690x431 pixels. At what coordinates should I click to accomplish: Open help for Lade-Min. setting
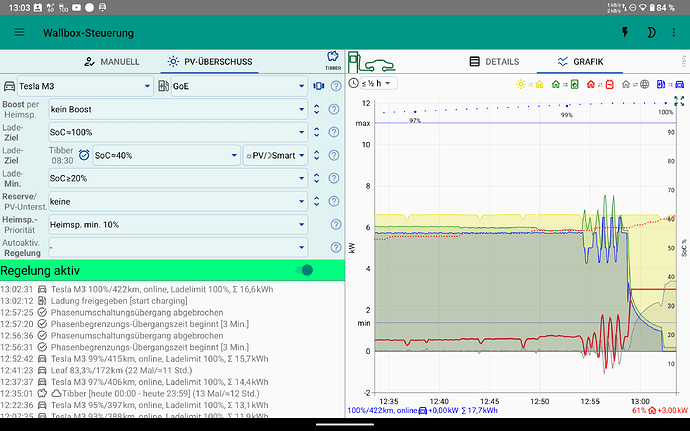point(334,178)
